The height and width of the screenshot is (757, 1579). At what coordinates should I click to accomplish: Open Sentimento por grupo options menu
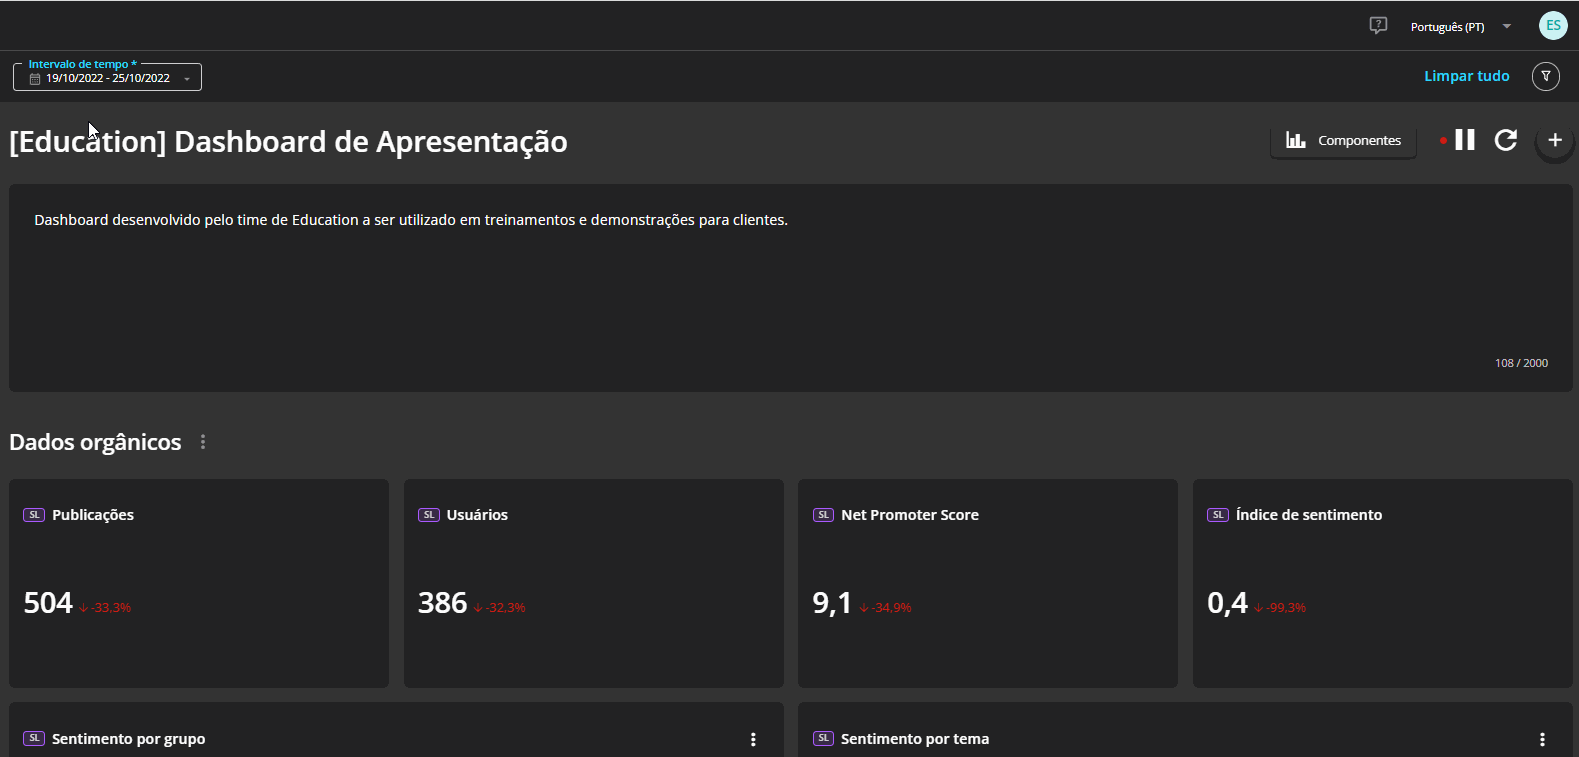(x=753, y=739)
